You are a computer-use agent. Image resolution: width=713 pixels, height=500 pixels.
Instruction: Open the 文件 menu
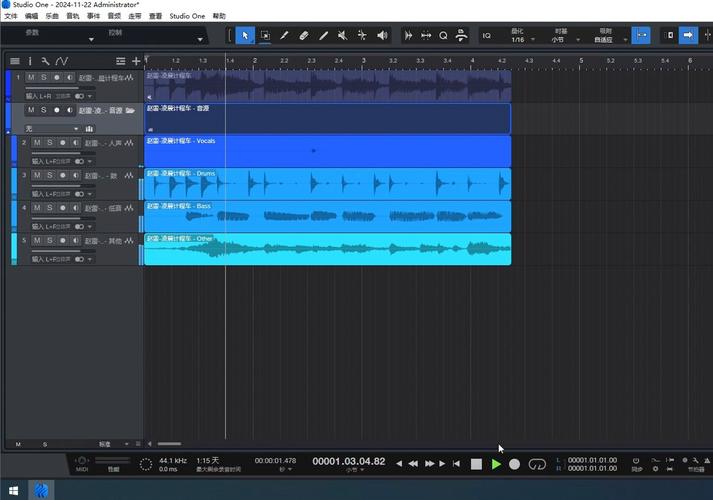(x=10, y=16)
